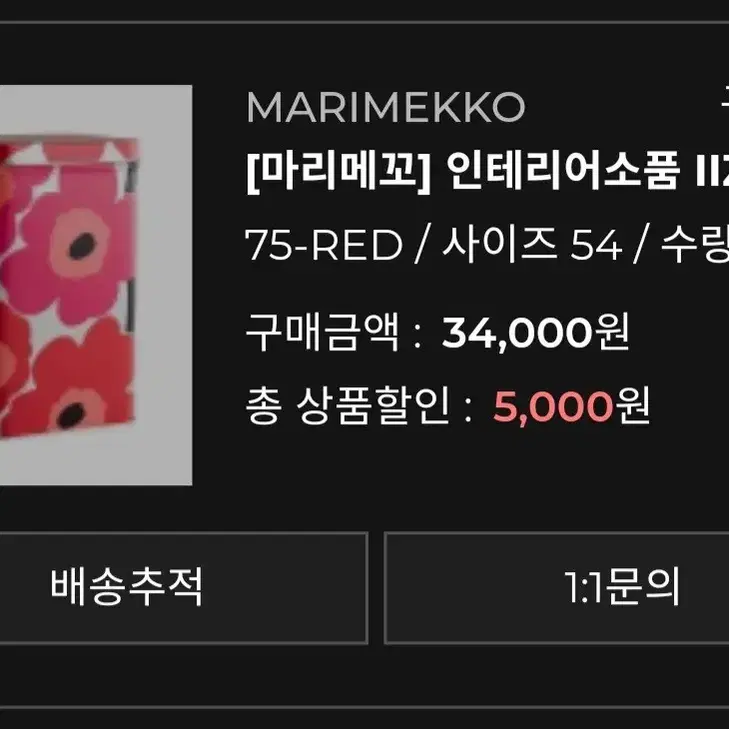Click the 사이즈 54 size text
Viewport: 729px width, 729px height.
pos(532,245)
